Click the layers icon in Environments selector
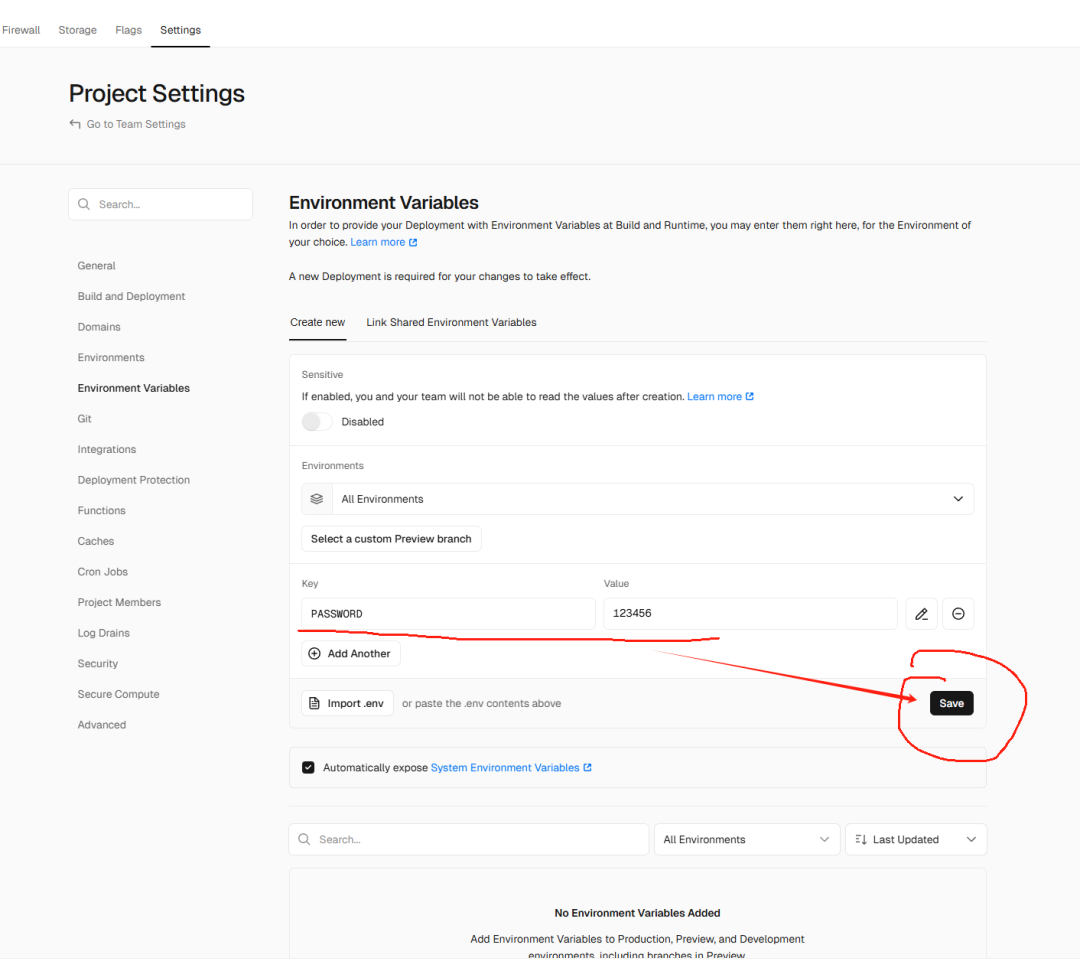The width and height of the screenshot is (1080, 971). pyautogui.click(x=317, y=499)
